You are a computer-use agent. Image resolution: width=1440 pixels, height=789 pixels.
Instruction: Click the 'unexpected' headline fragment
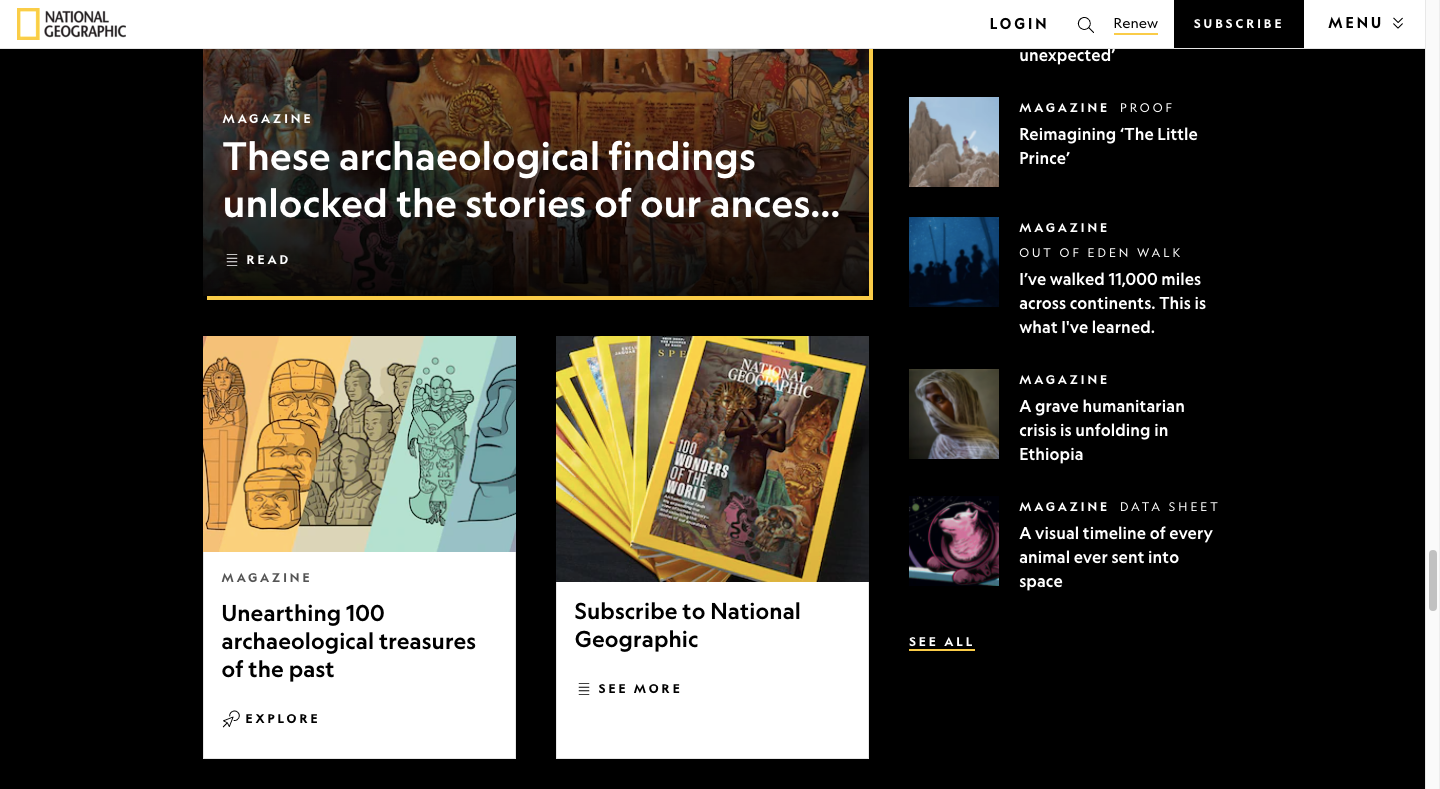click(1066, 56)
